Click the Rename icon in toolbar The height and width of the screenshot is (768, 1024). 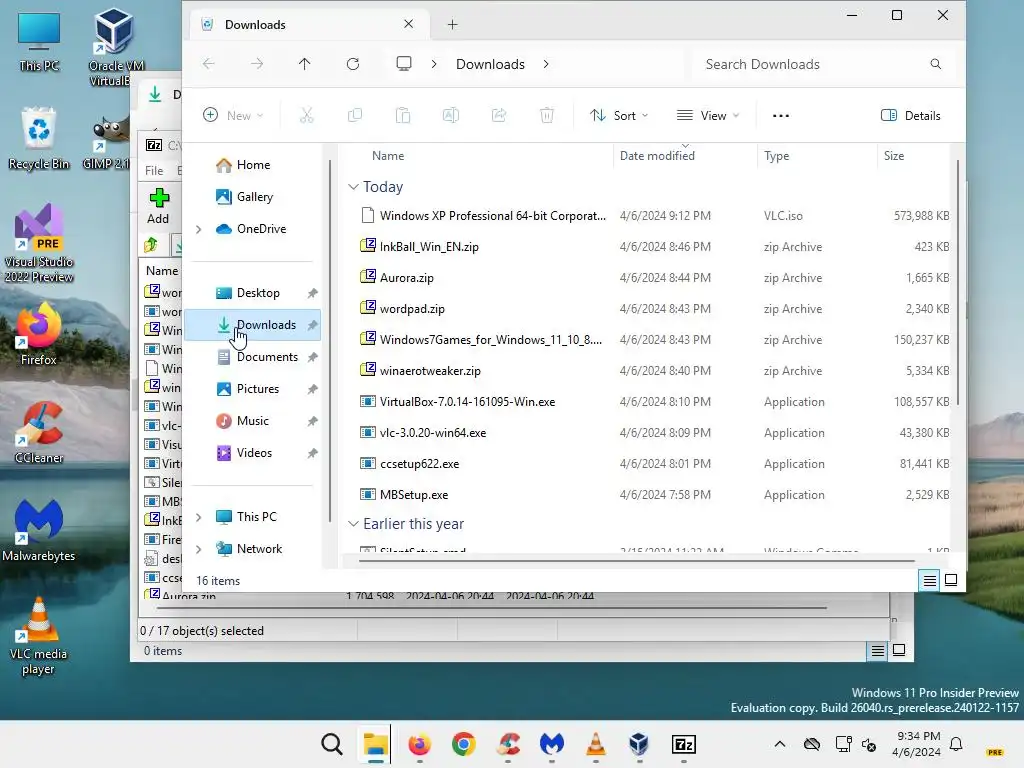[x=451, y=116]
